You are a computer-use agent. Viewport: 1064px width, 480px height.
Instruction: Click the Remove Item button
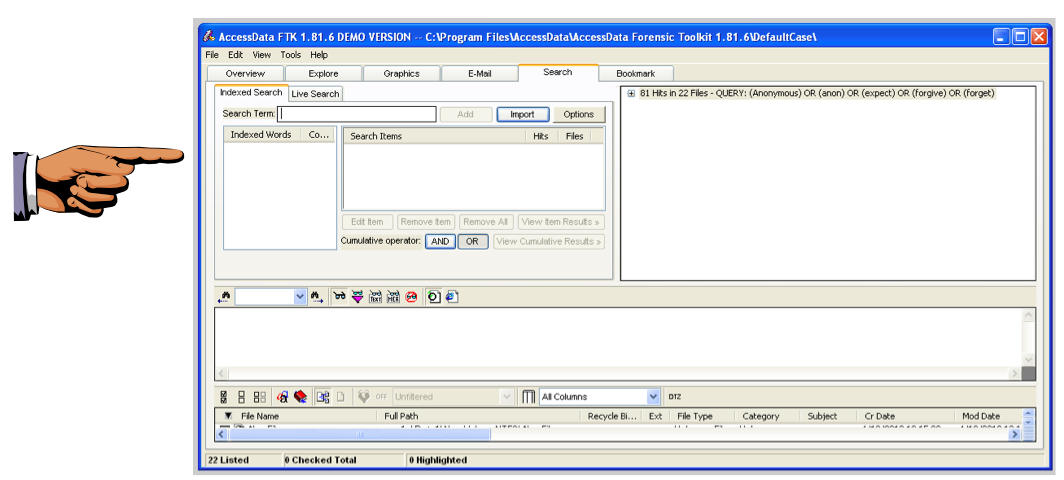point(426,222)
